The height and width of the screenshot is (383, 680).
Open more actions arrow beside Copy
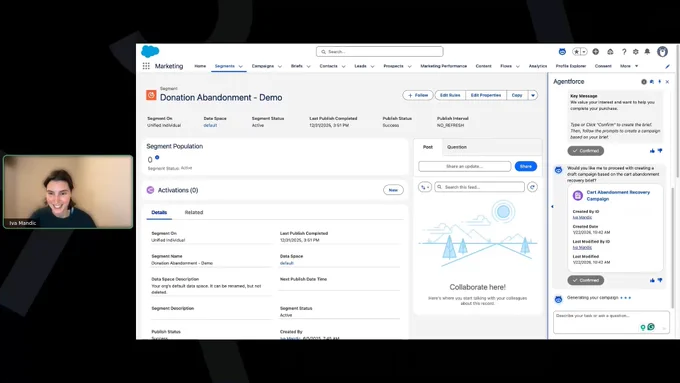(x=533, y=95)
